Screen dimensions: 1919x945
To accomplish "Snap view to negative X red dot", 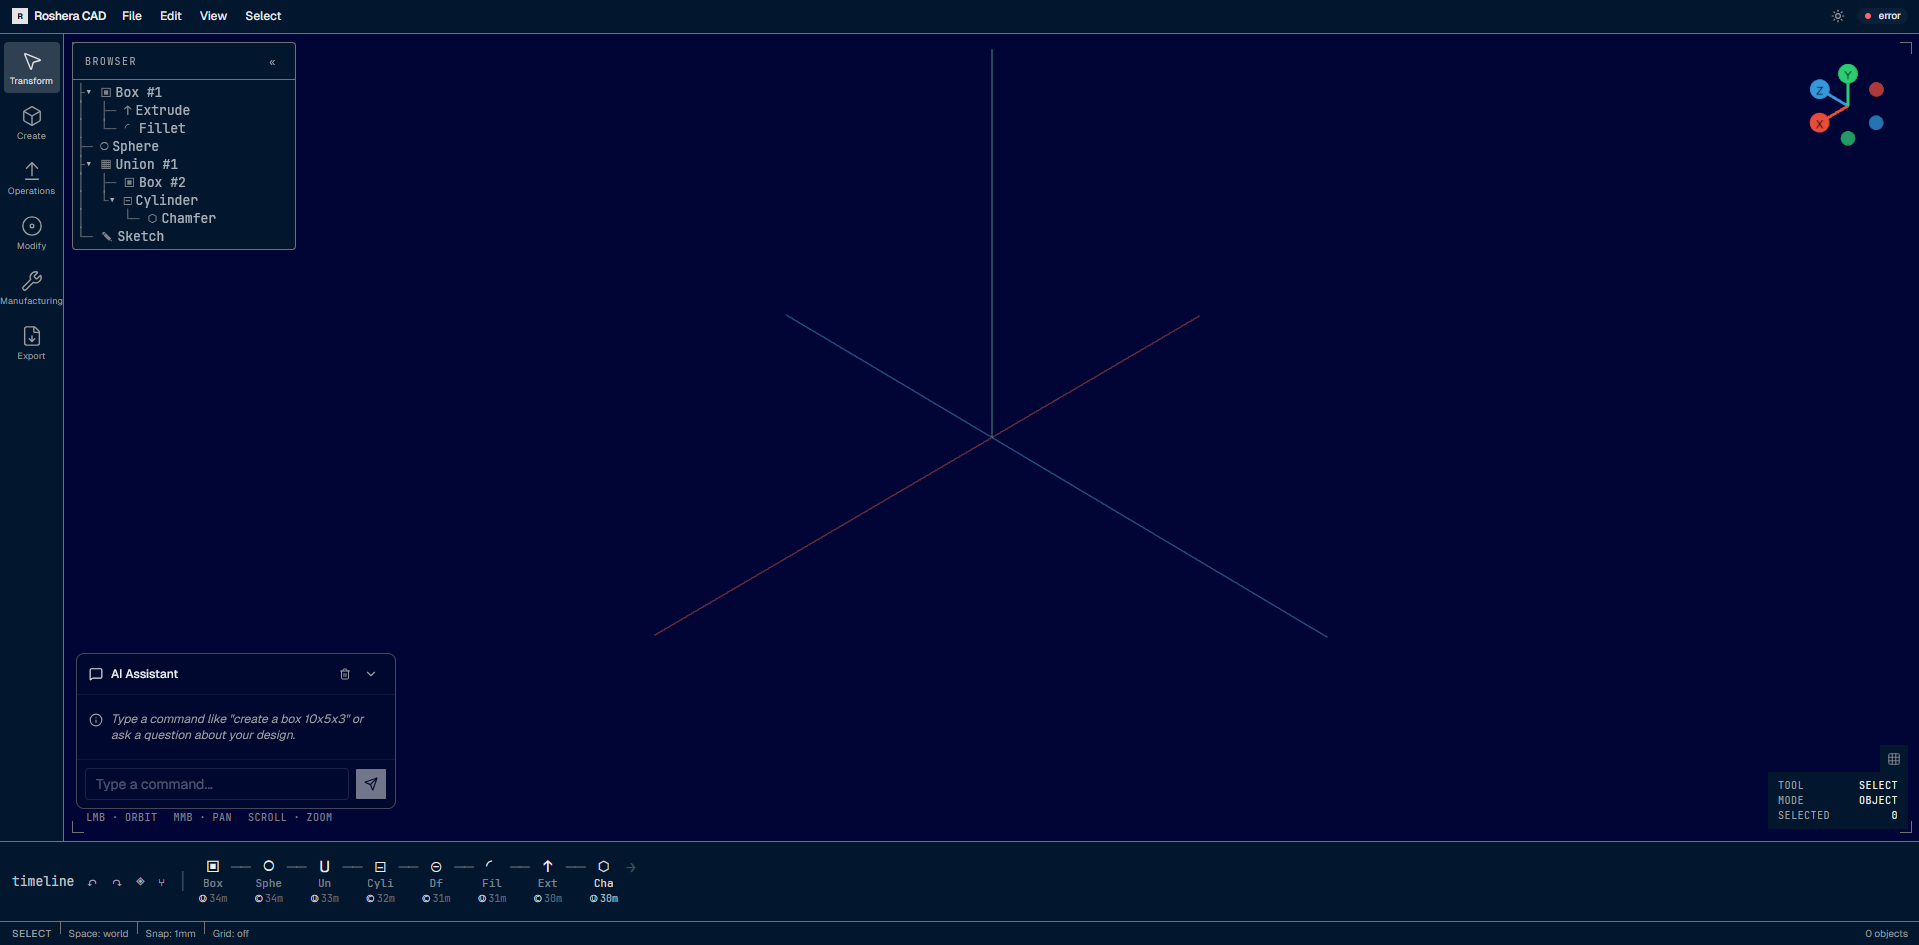I will point(1876,90).
